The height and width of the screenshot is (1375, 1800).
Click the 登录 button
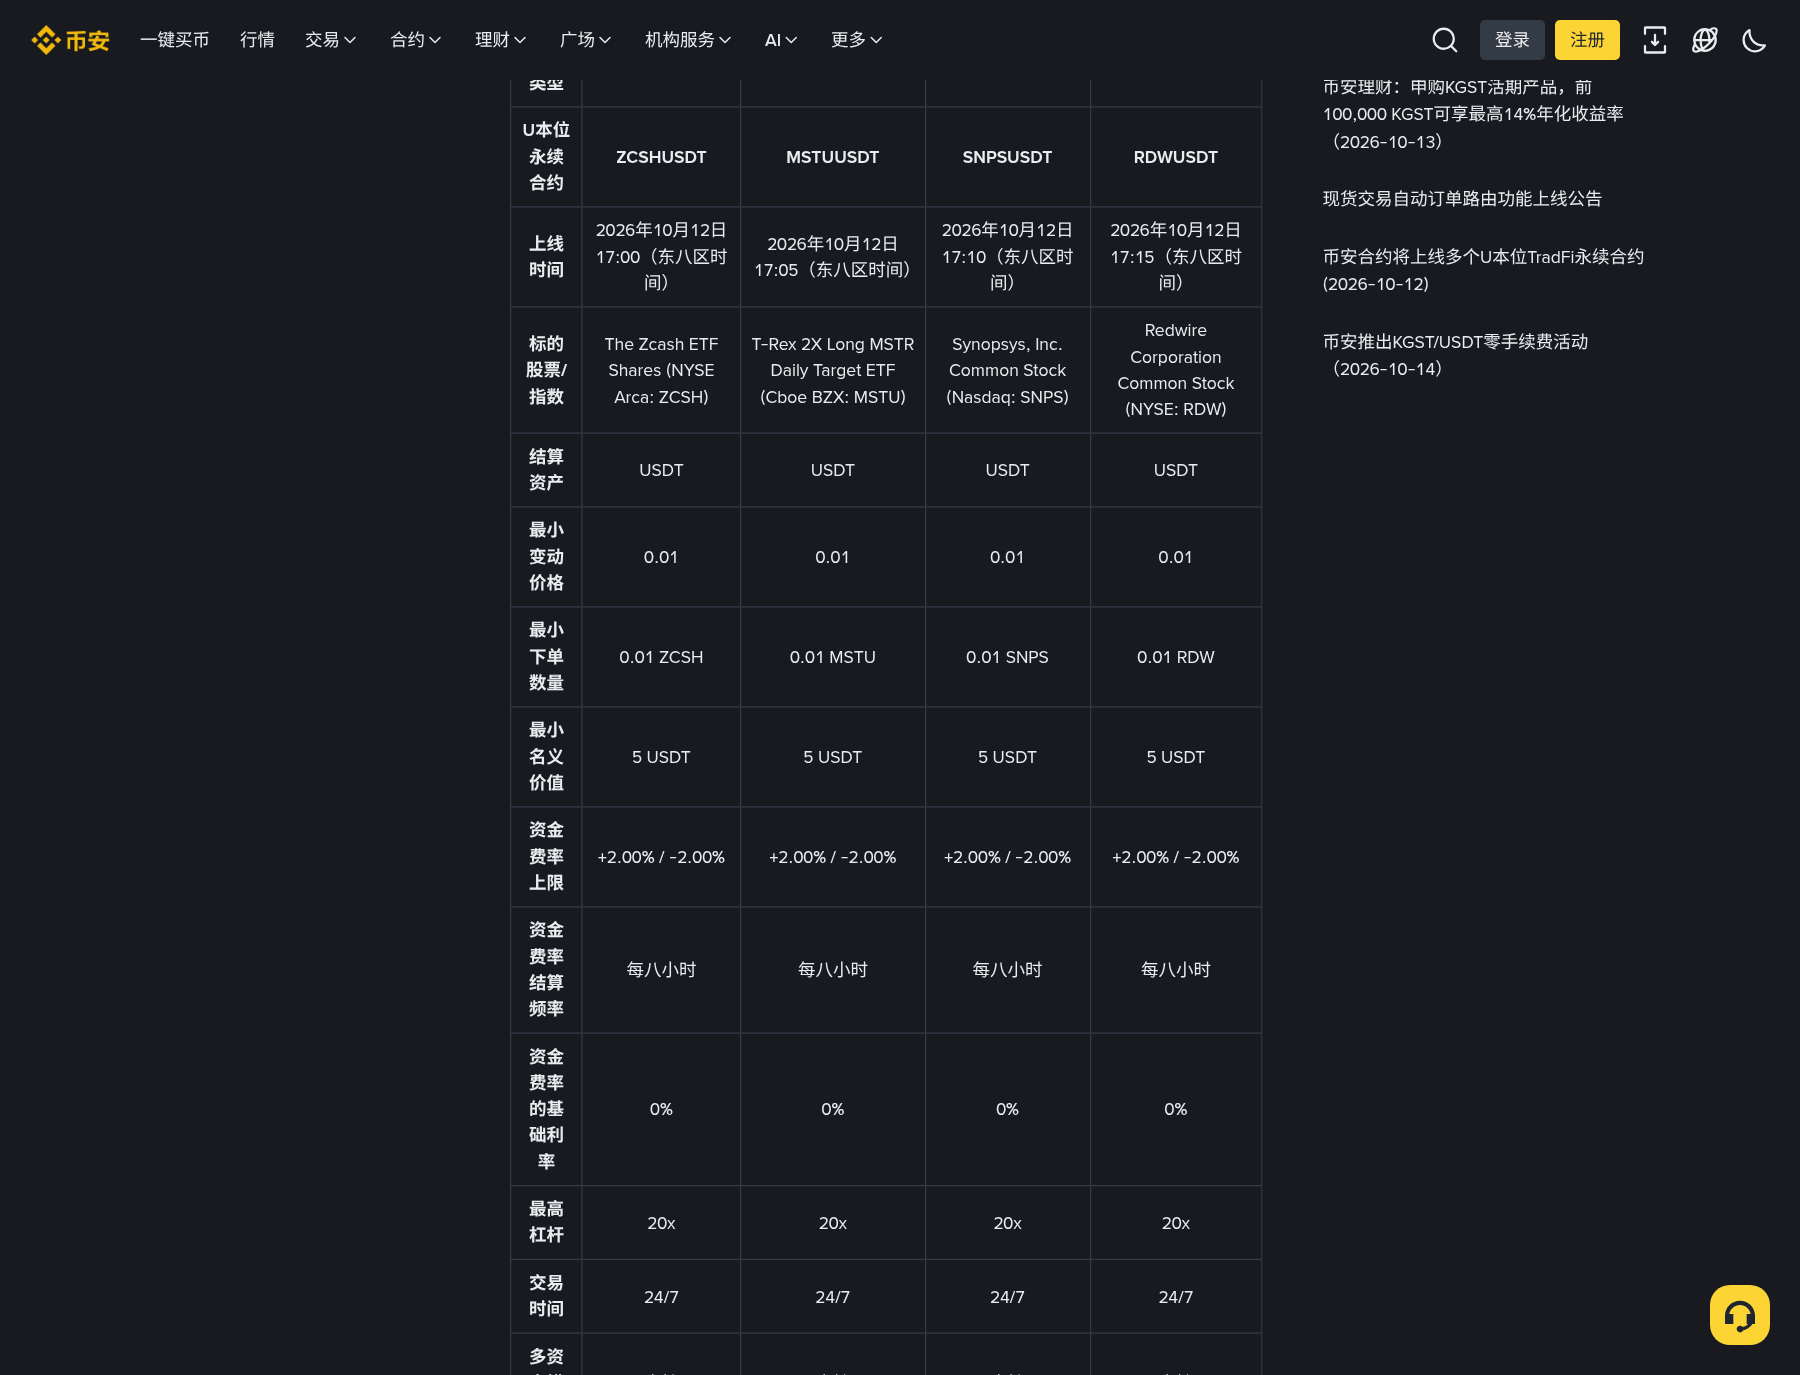pyautogui.click(x=1512, y=40)
